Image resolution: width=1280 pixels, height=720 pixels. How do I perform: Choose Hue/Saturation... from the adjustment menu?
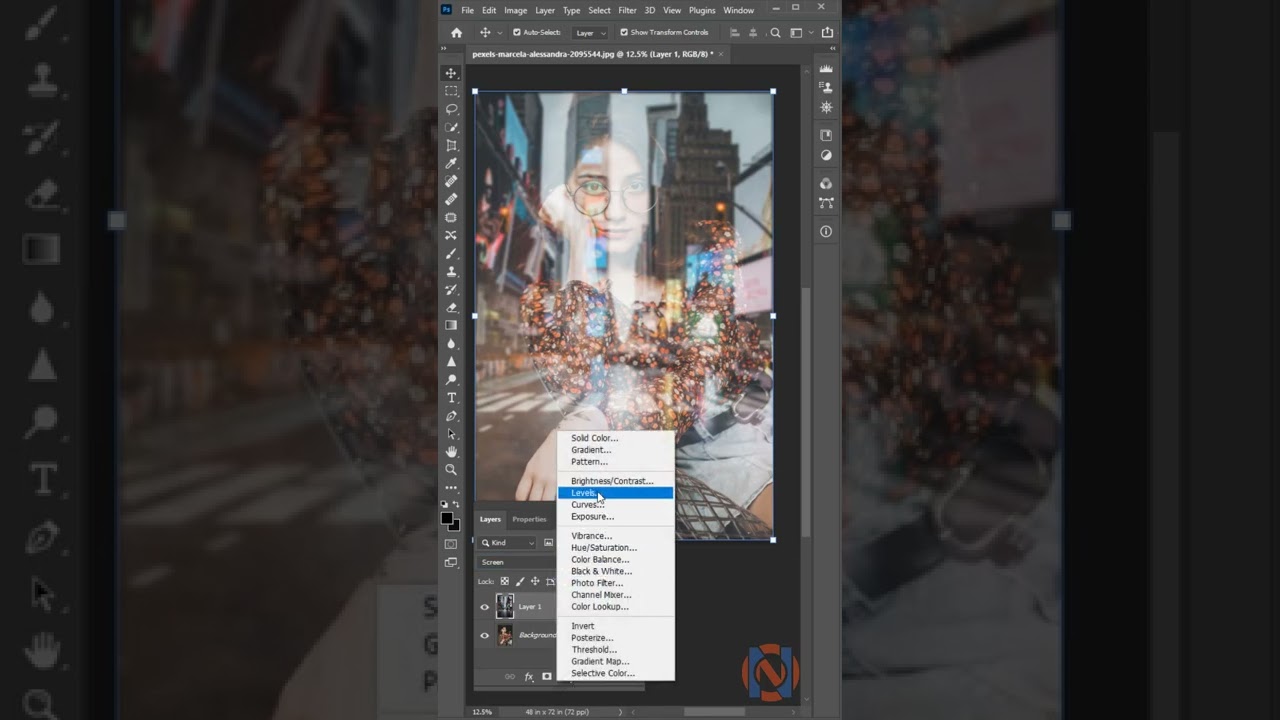tap(615, 548)
